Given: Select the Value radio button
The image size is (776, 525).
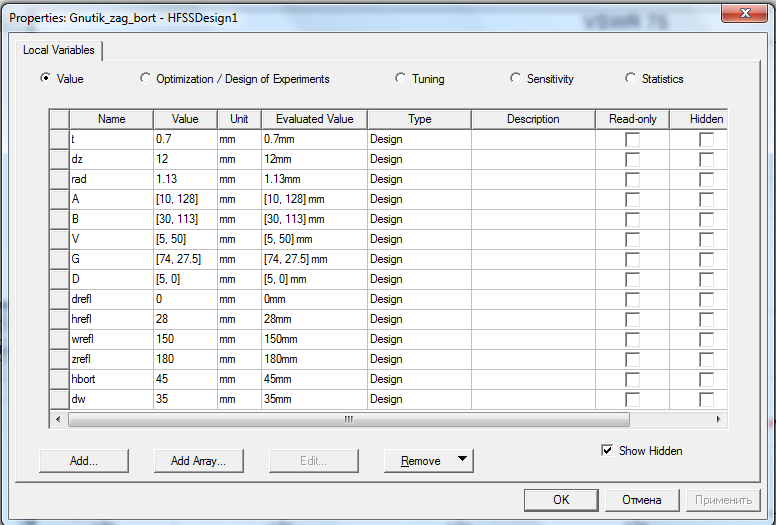Looking at the screenshot, I should tap(45, 78).
